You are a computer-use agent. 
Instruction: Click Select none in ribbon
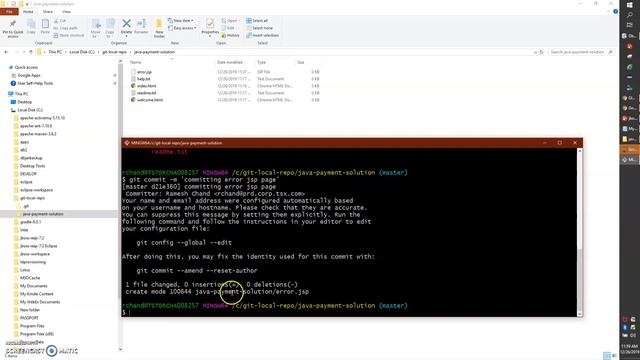tap(260, 28)
